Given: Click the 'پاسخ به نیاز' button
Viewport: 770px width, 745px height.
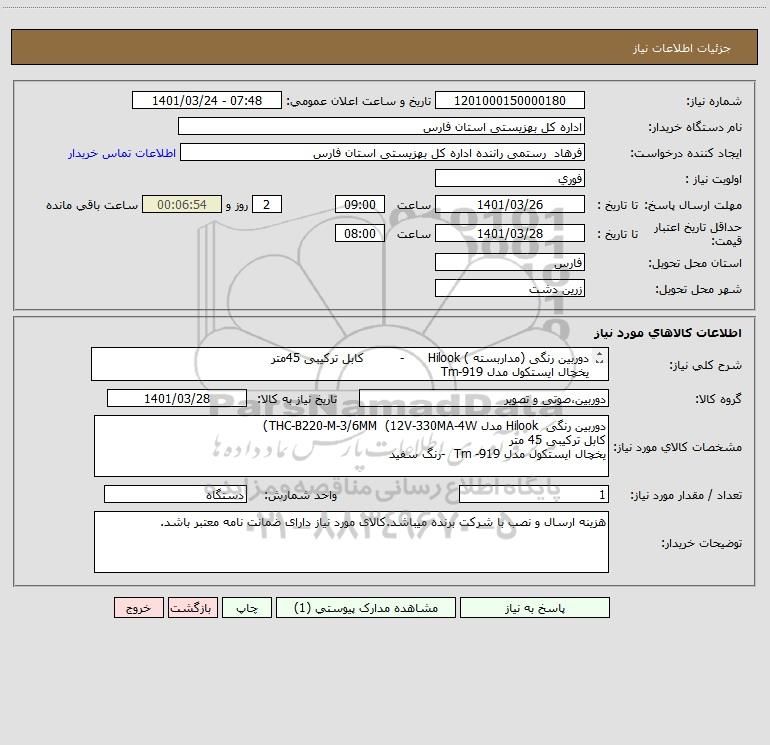Looking at the screenshot, I should click(535, 608).
